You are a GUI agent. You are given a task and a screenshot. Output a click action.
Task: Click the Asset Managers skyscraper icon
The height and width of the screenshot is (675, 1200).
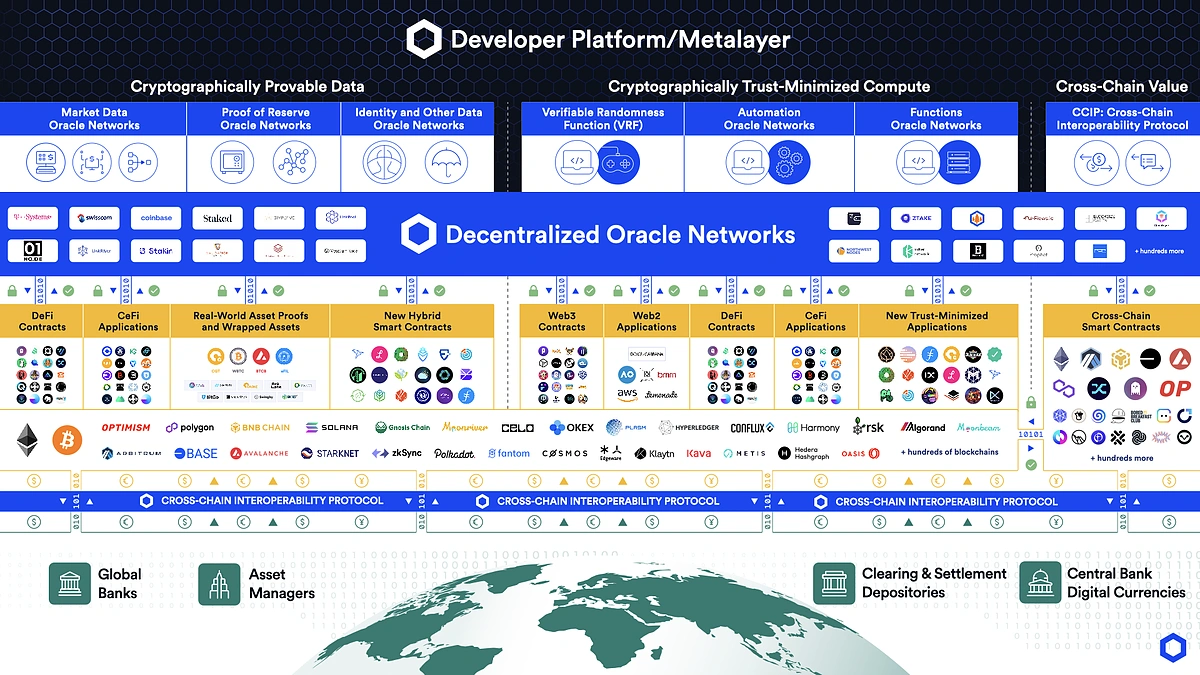pos(219,583)
